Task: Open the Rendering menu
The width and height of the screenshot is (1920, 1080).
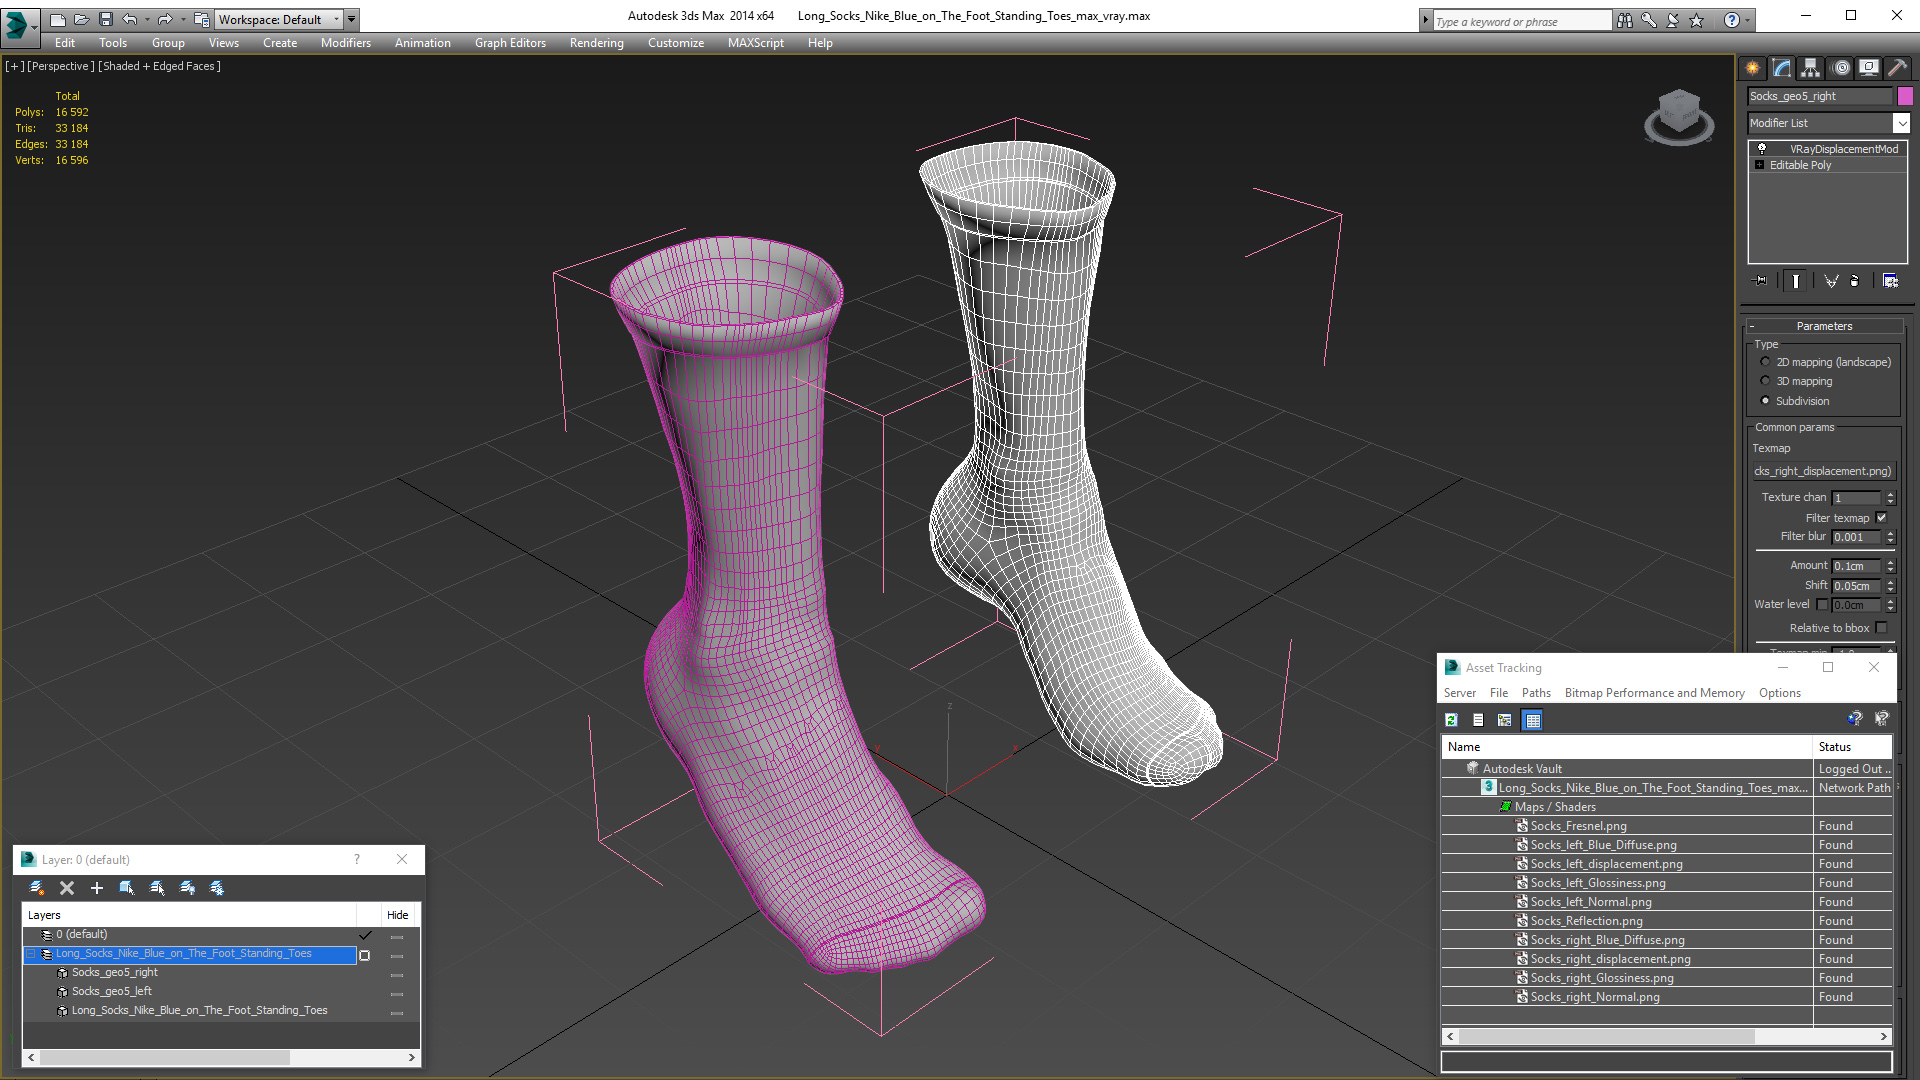Action: pos(596,43)
